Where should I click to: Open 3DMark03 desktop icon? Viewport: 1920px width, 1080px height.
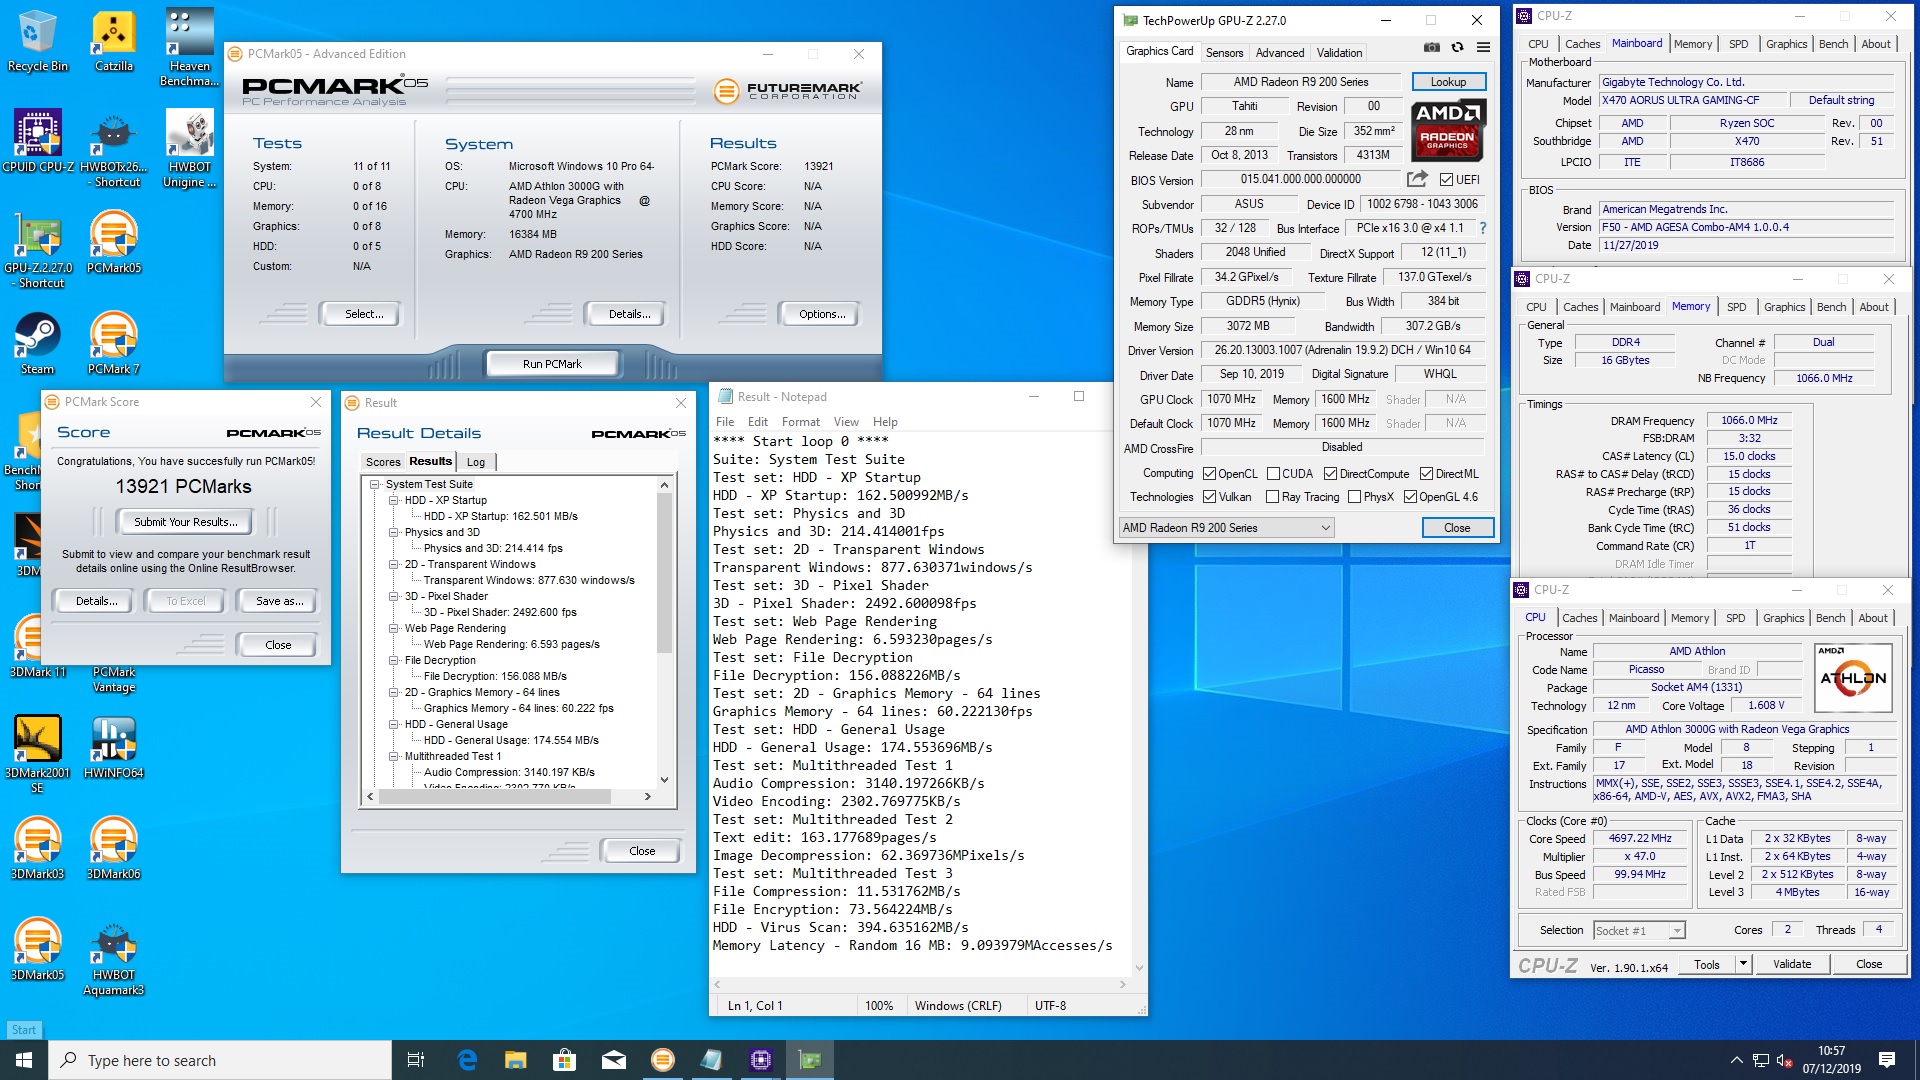coord(37,849)
